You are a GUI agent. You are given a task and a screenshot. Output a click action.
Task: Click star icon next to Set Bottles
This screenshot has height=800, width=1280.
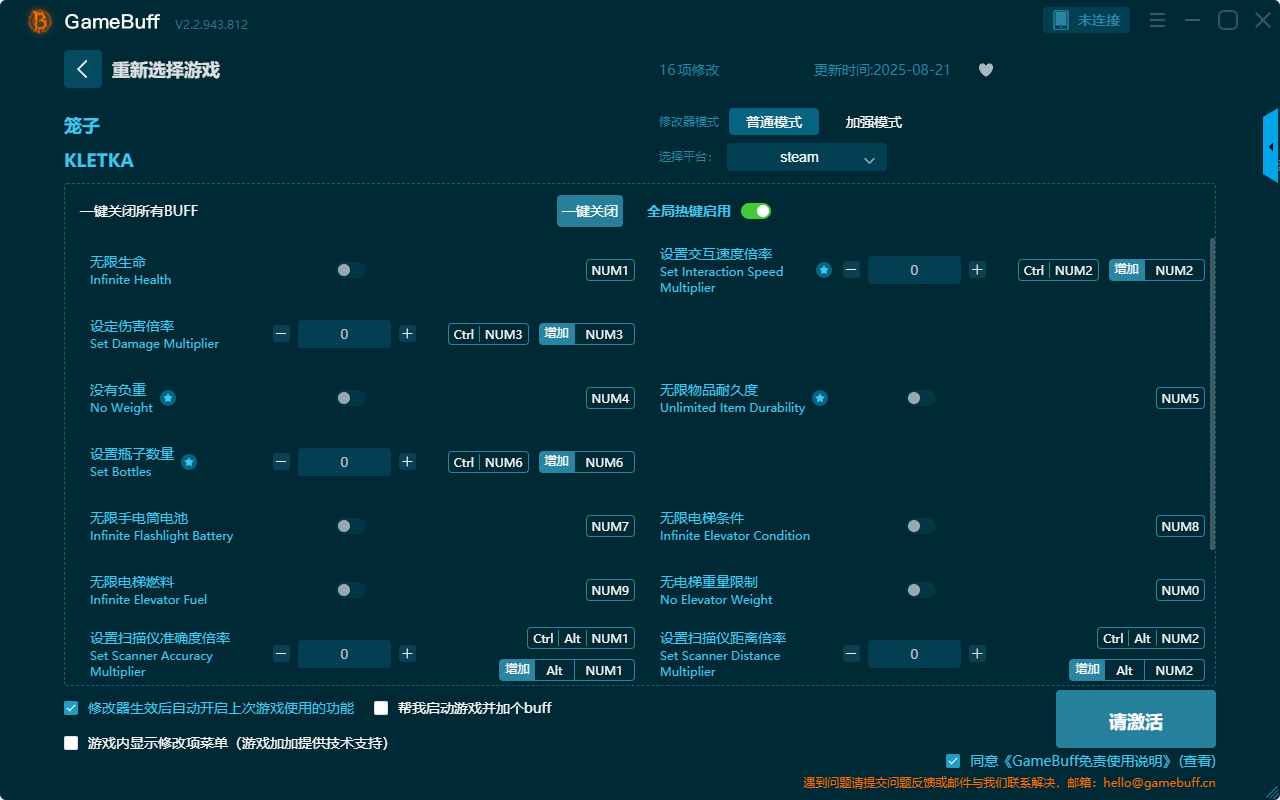coord(189,462)
